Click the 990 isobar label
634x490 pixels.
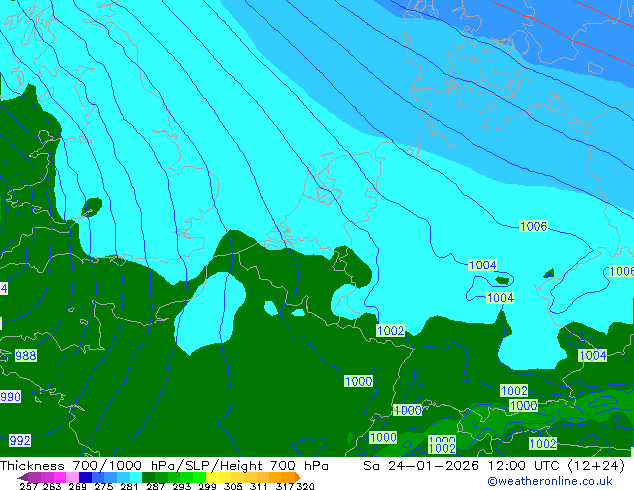(11, 397)
